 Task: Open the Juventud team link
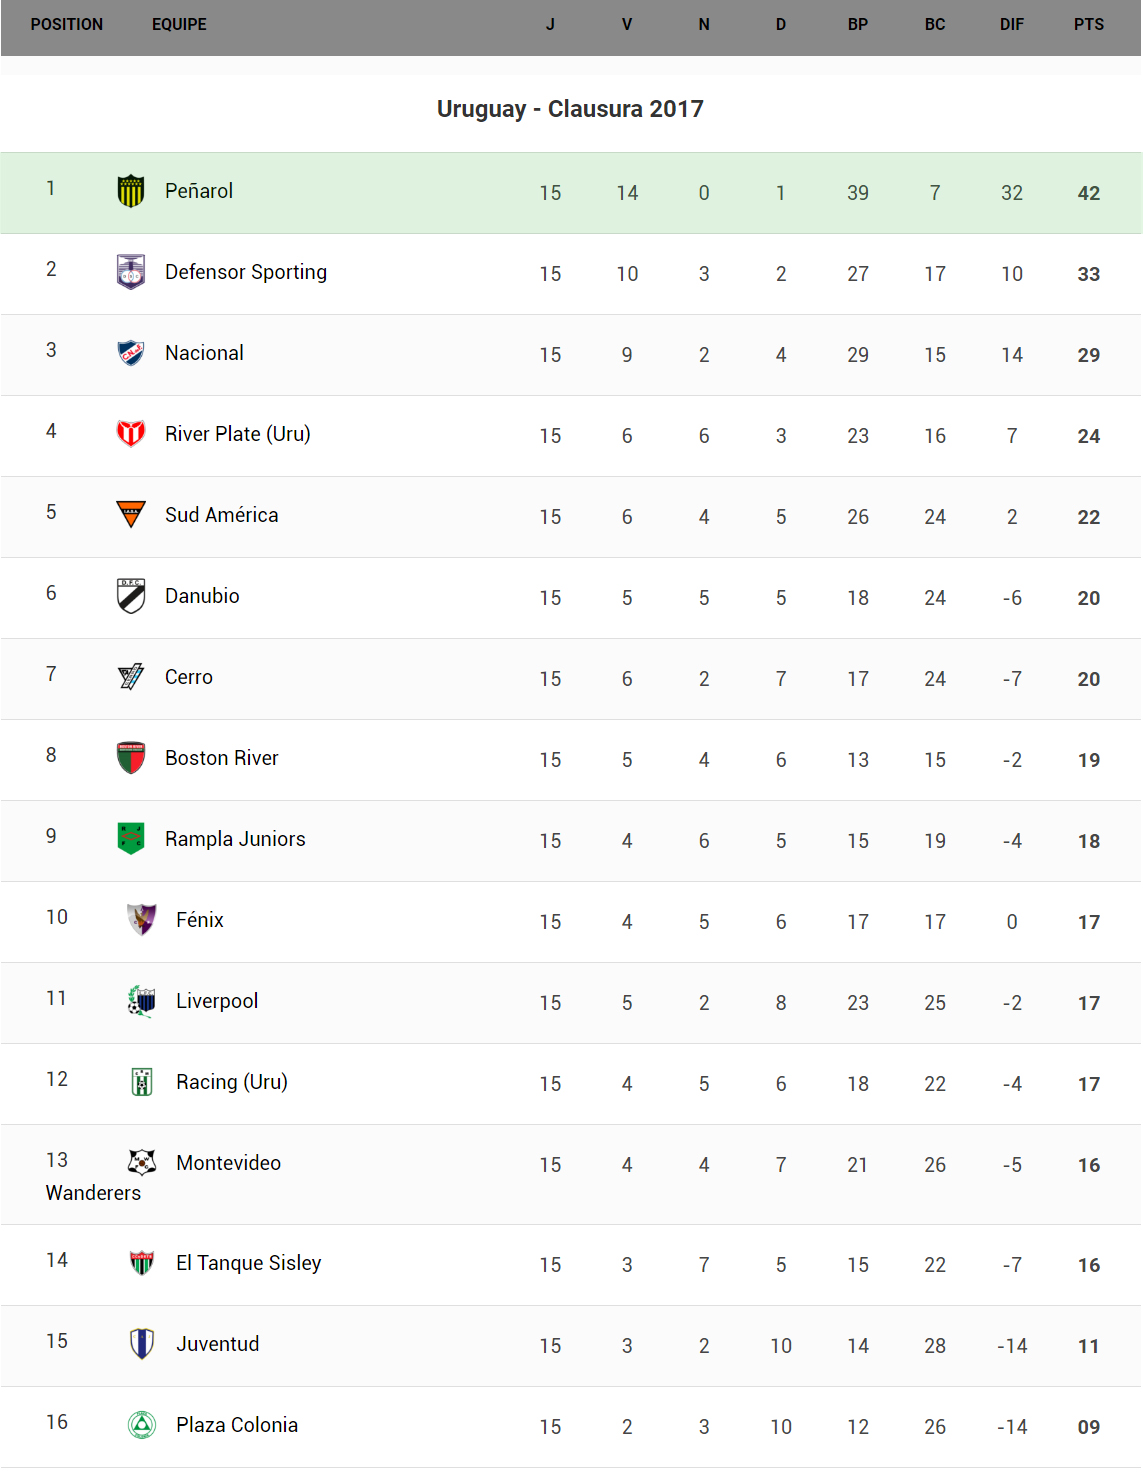click(217, 1344)
